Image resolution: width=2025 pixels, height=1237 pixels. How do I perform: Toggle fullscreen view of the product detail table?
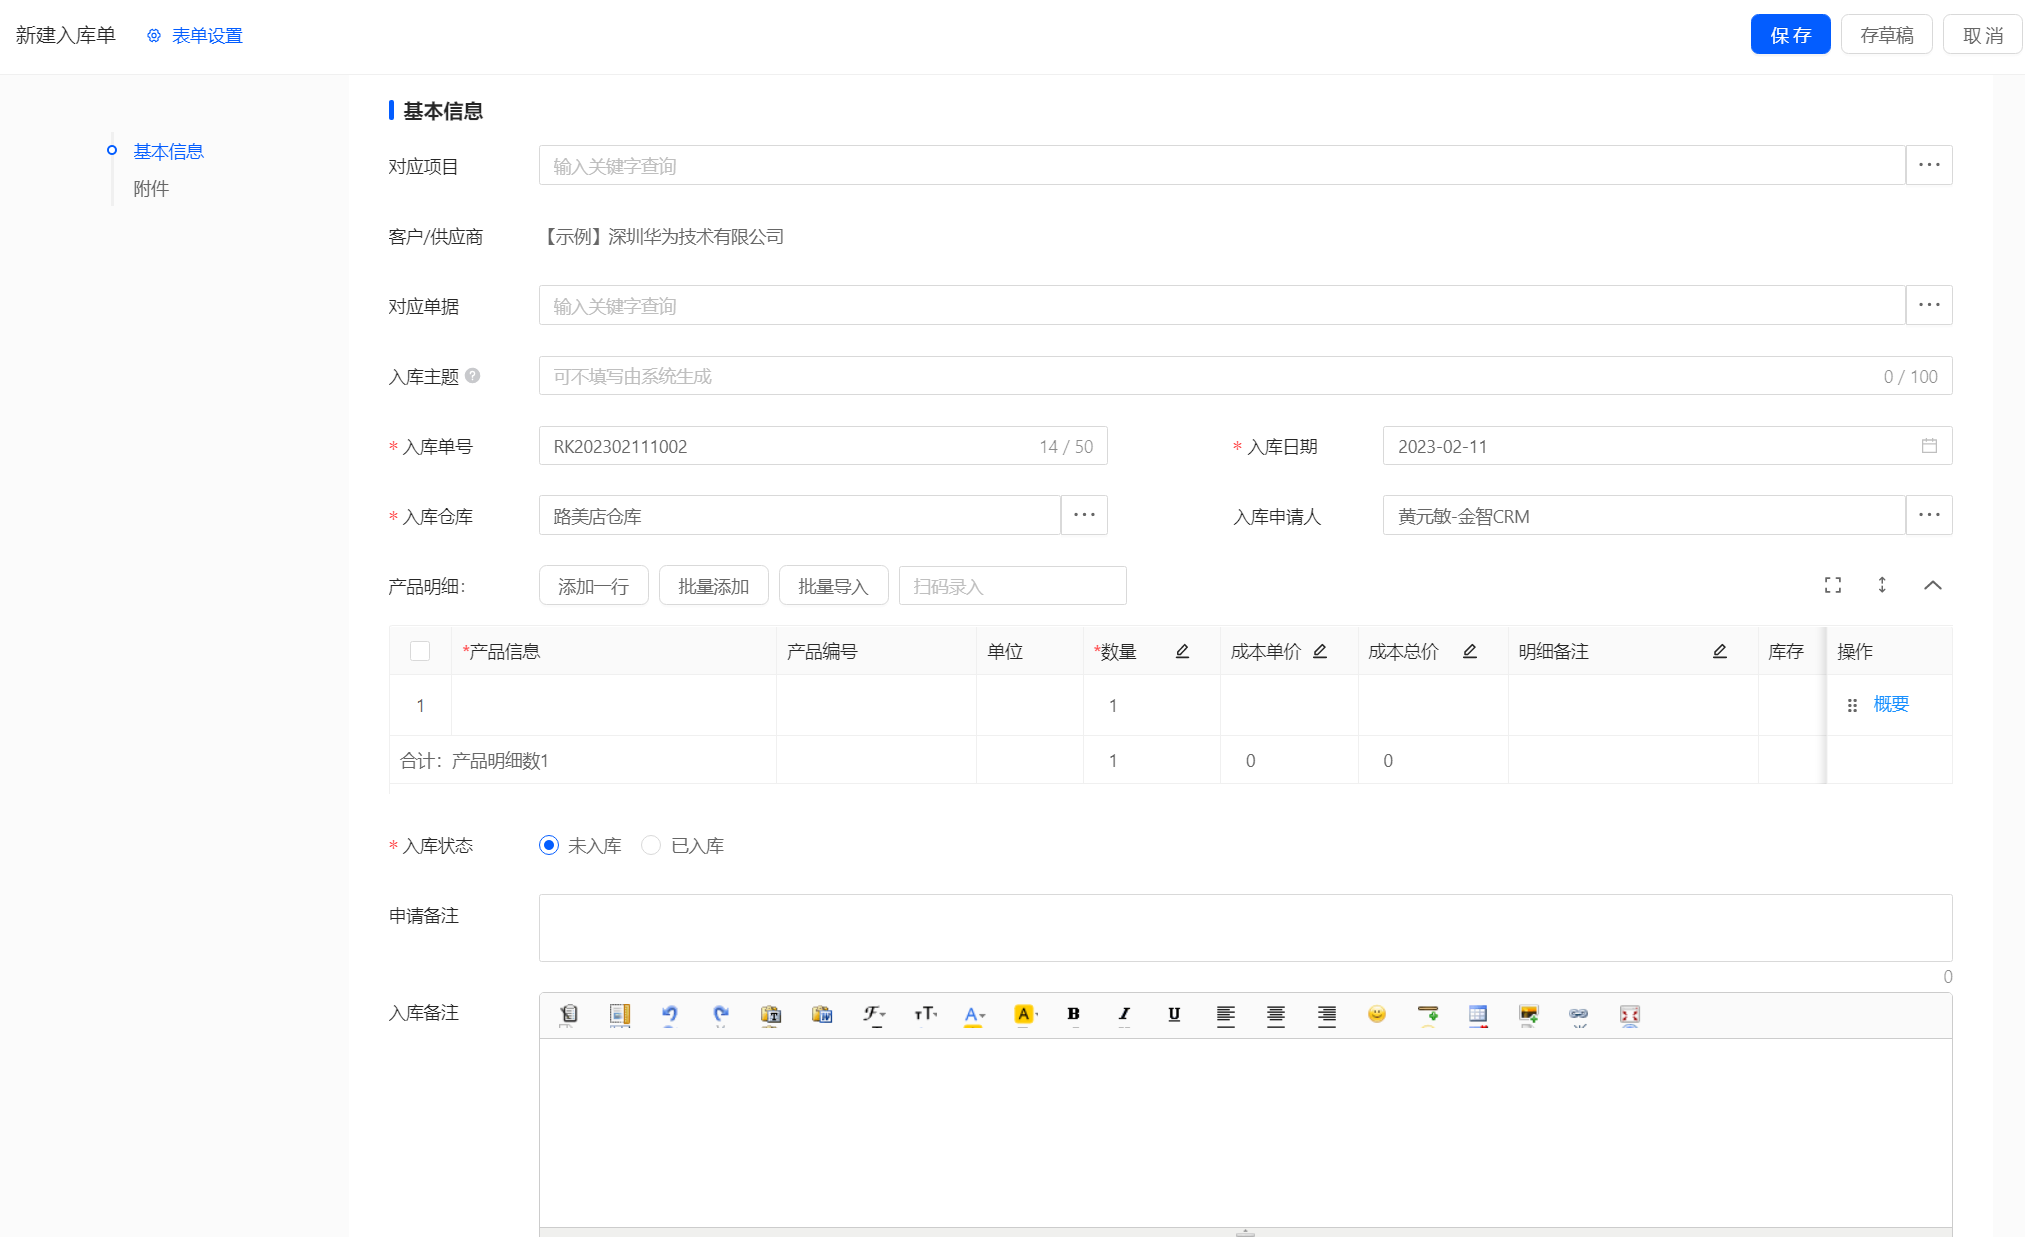pyautogui.click(x=1833, y=585)
